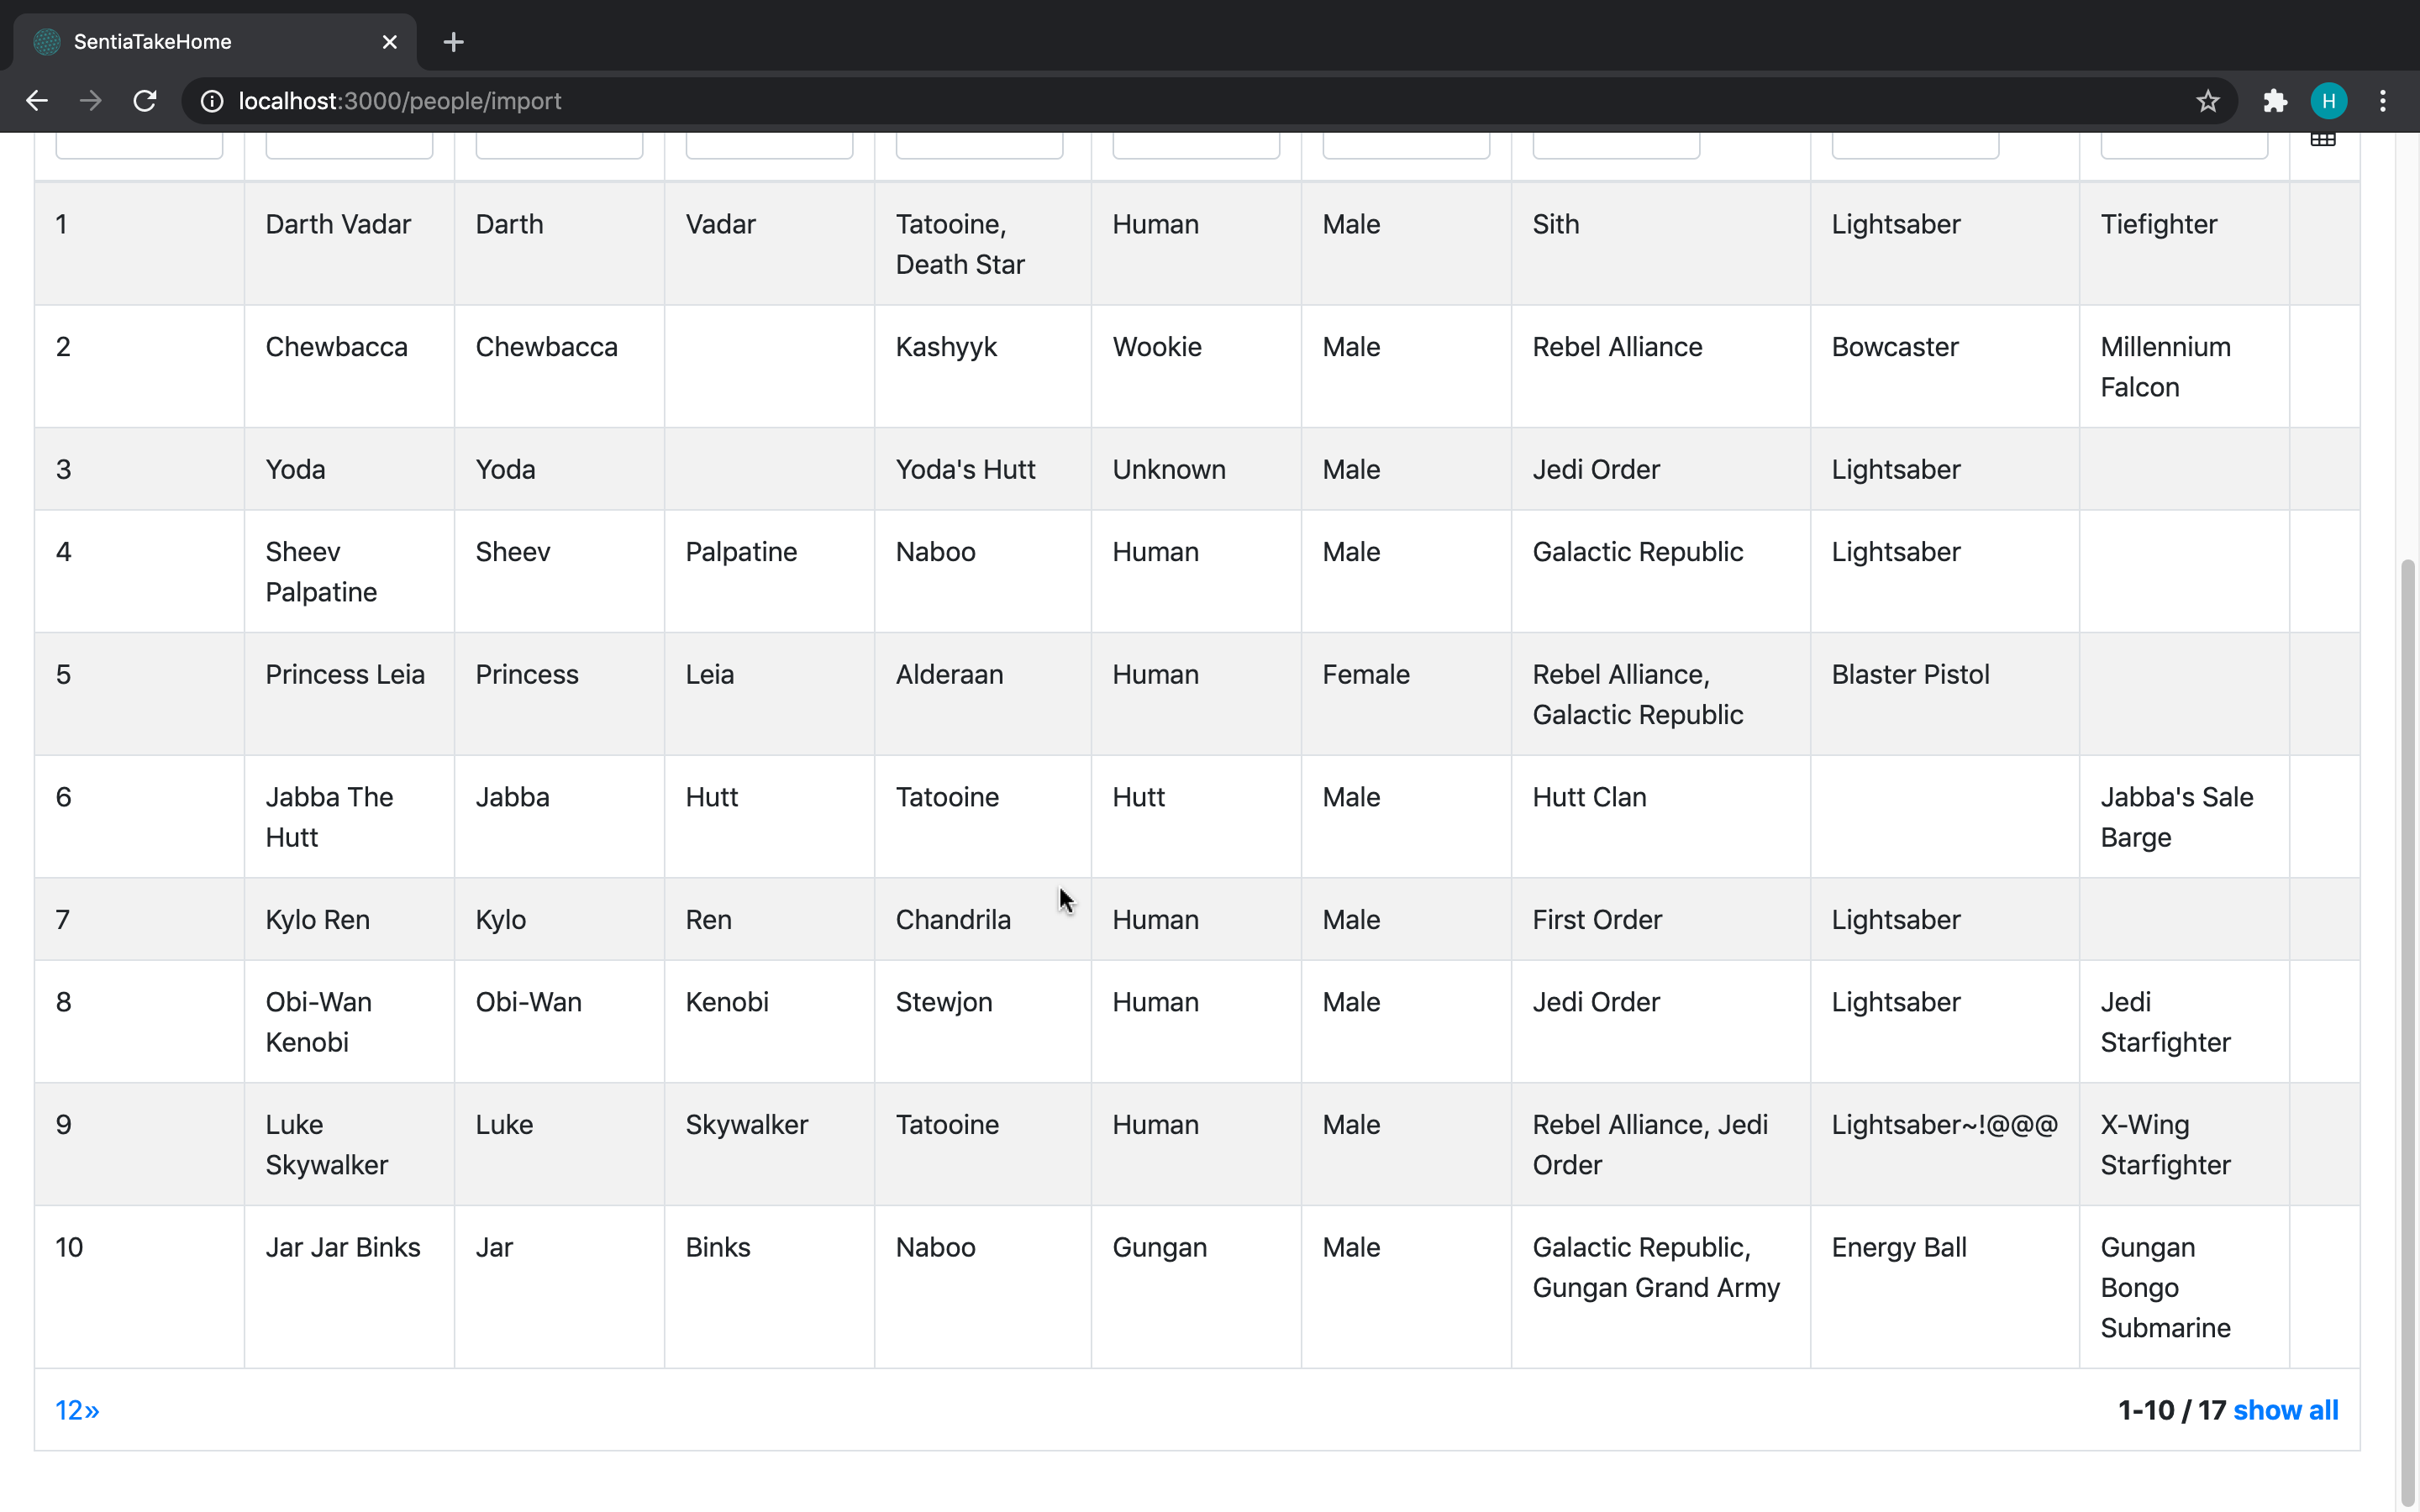Reload the localhost people import page
This screenshot has width=2420, height=1512.
pyautogui.click(x=145, y=101)
